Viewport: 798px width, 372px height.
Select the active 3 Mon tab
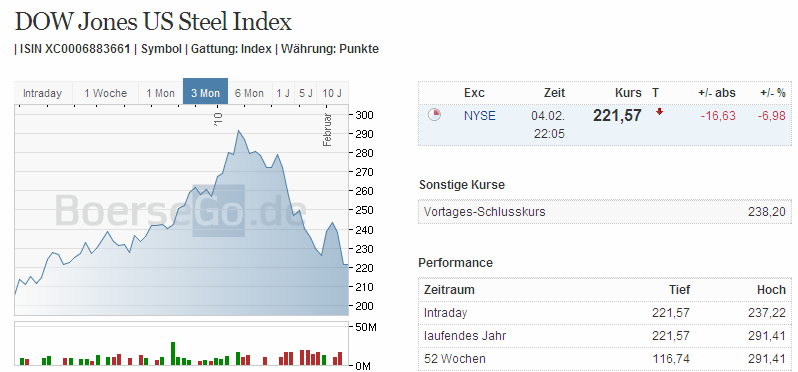(206, 91)
